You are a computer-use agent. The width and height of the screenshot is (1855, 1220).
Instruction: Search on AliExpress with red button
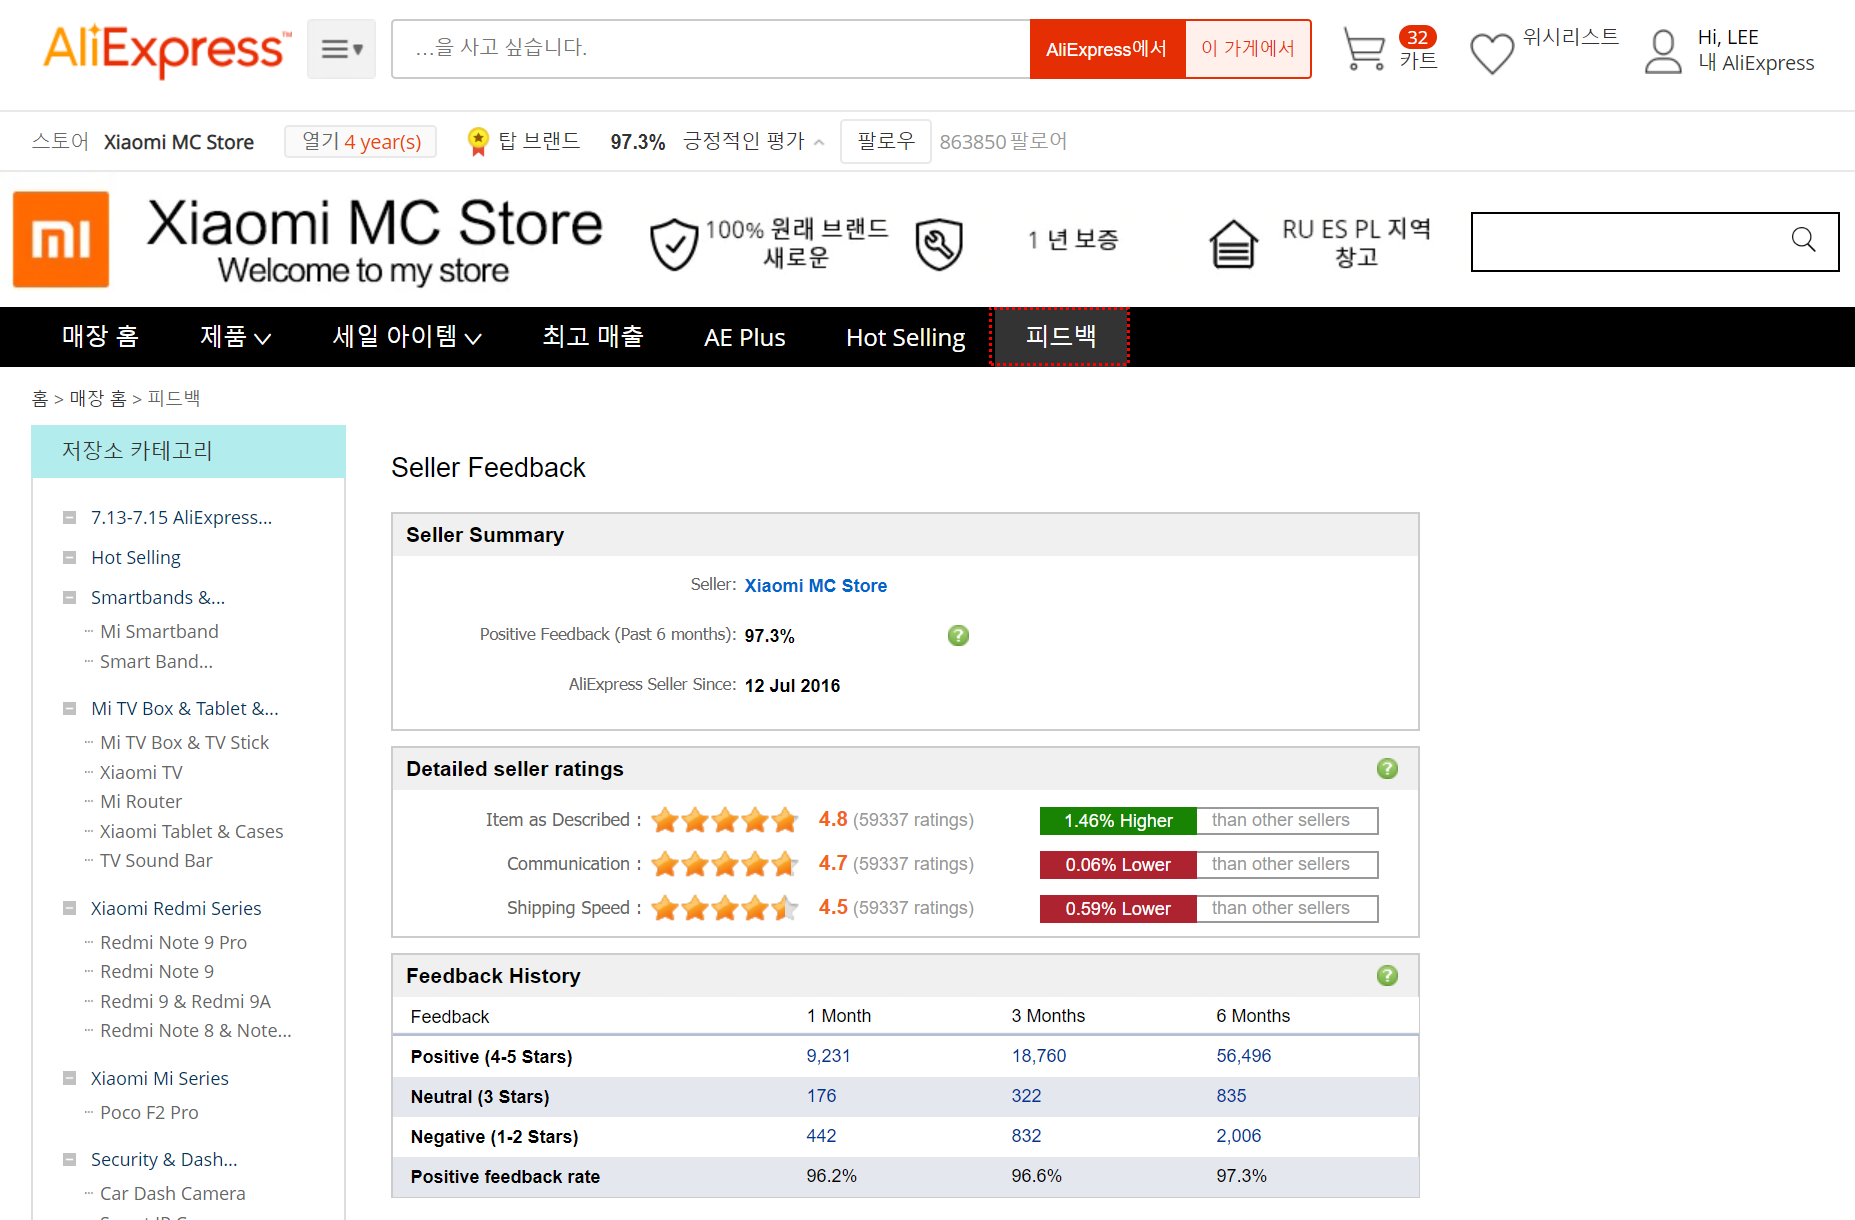[x=1107, y=49]
